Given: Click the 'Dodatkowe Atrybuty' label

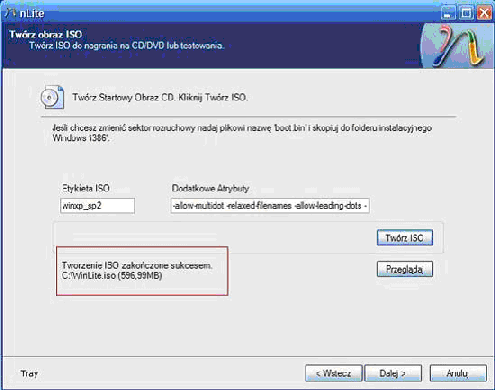Looking at the screenshot, I should [x=210, y=188].
